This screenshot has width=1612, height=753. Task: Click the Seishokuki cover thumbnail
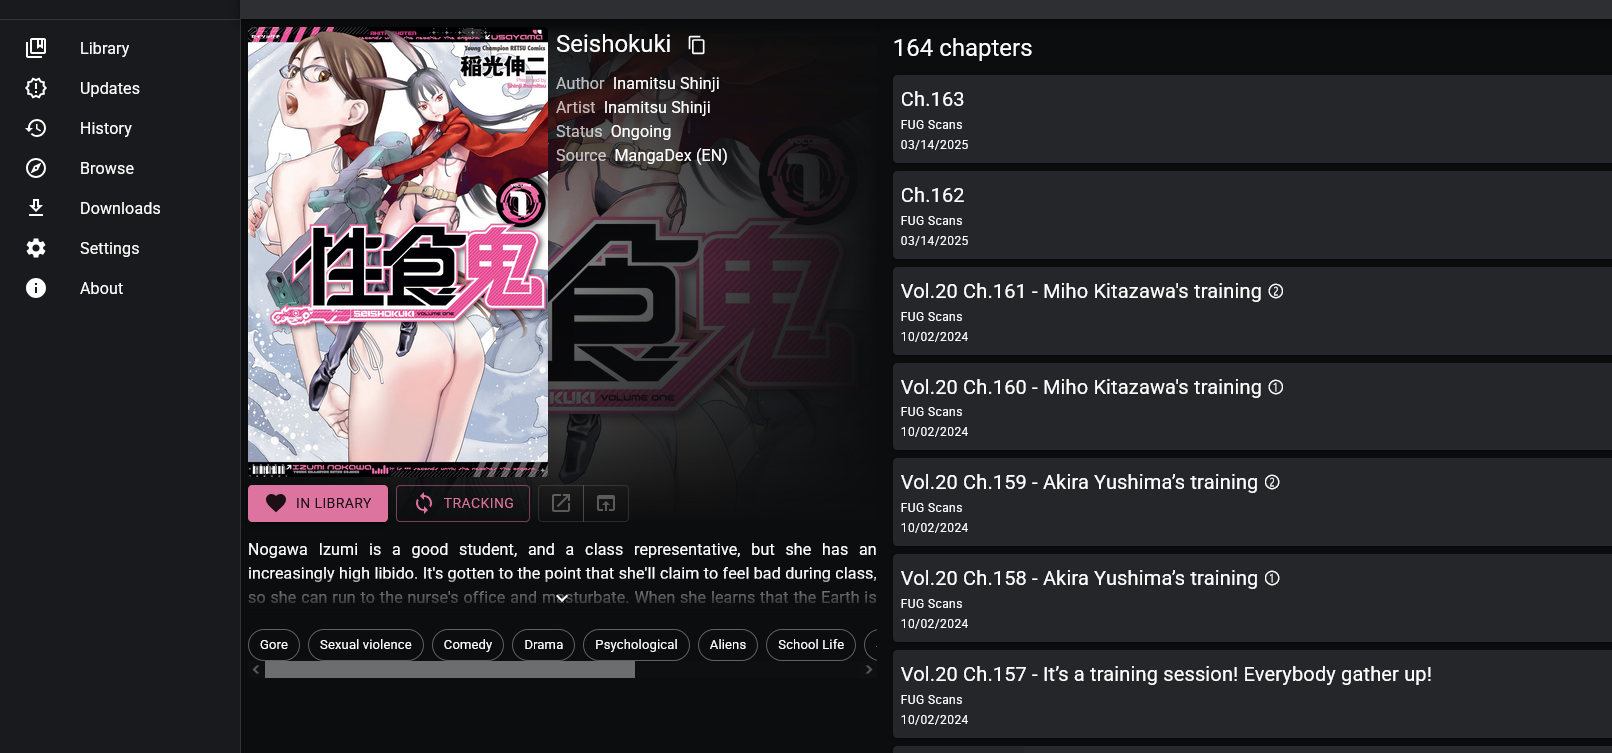coord(398,252)
